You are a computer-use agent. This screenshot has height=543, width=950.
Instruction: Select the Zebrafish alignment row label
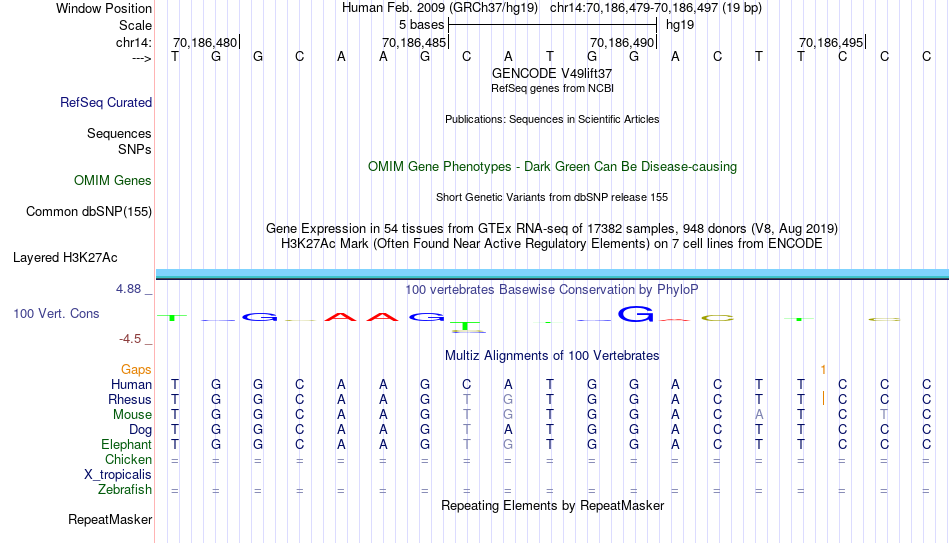pos(125,490)
